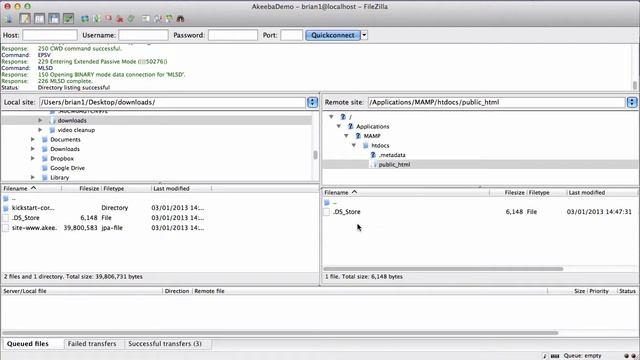Collapse the remote MAMP node

coord(346,136)
